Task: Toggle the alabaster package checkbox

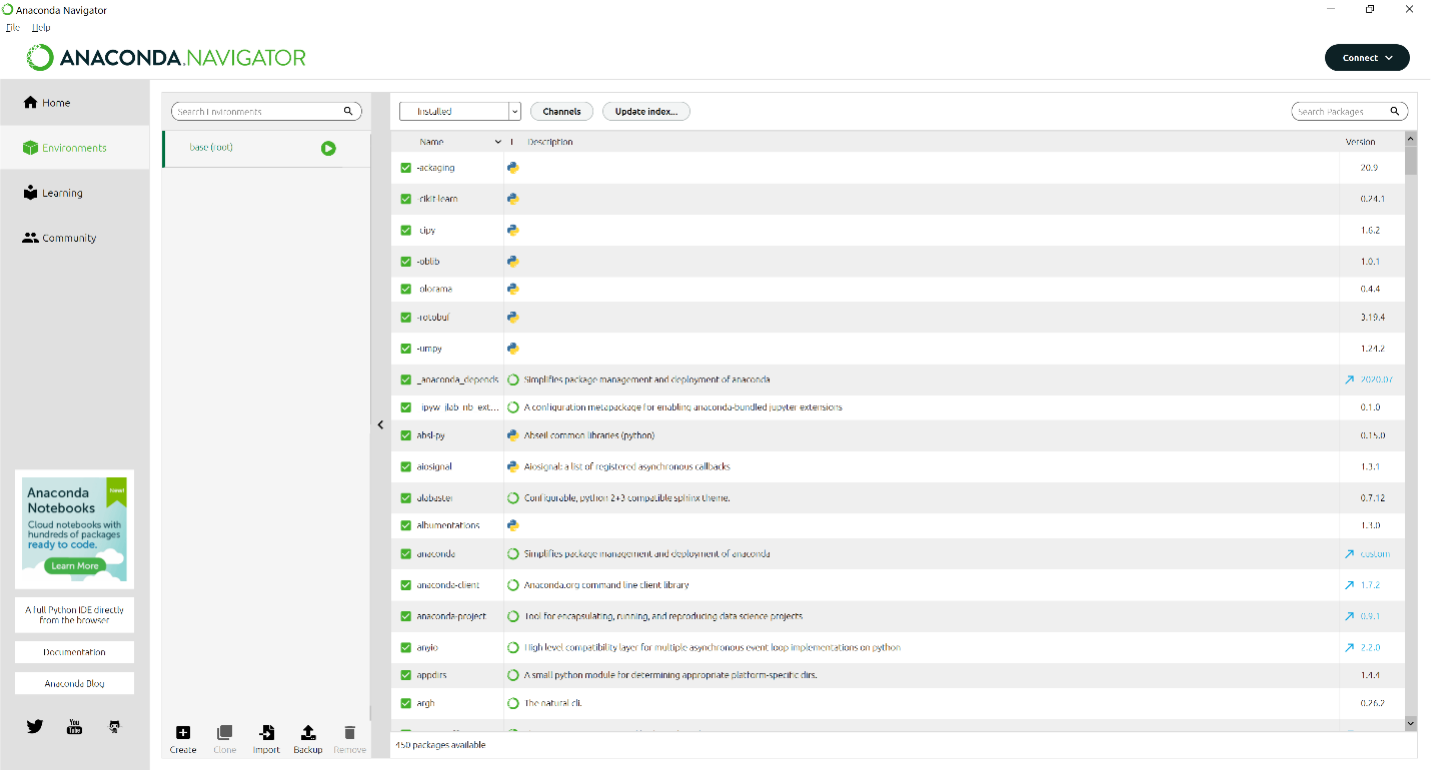Action: tap(406, 498)
